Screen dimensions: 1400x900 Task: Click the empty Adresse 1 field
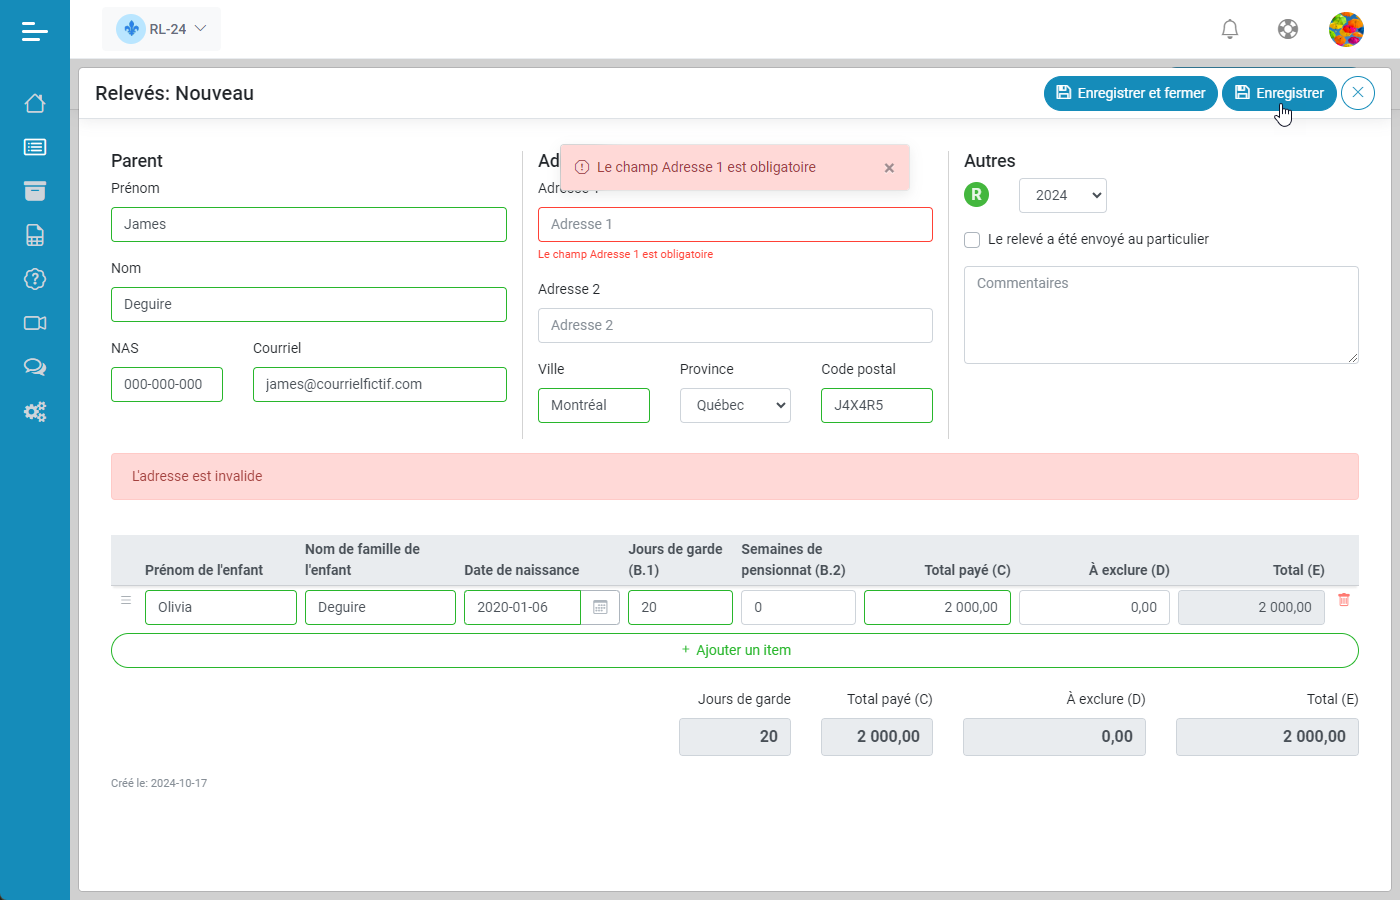pyautogui.click(x=735, y=224)
